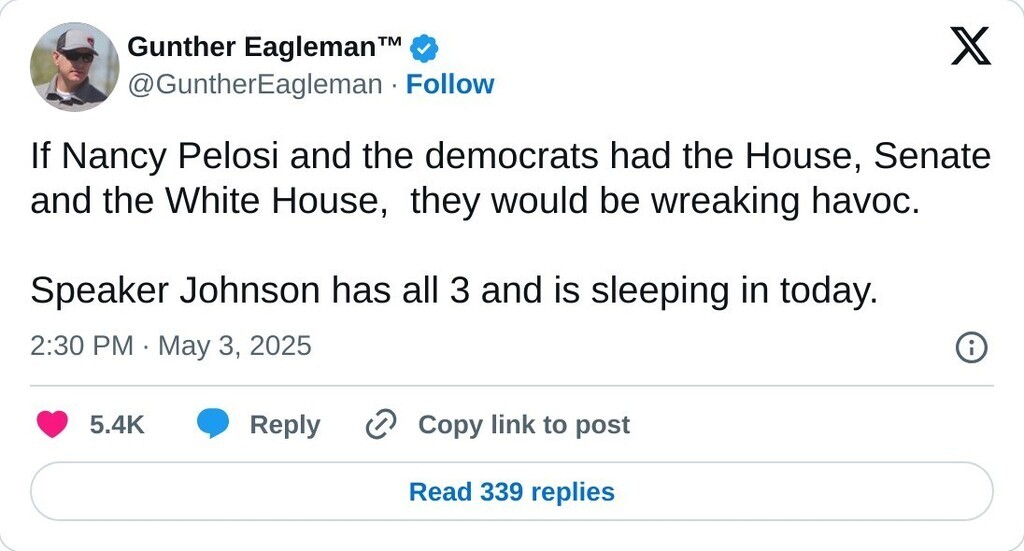Click the 5.4K like count
The height and width of the screenshot is (551, 1024).
coord(117,425)
